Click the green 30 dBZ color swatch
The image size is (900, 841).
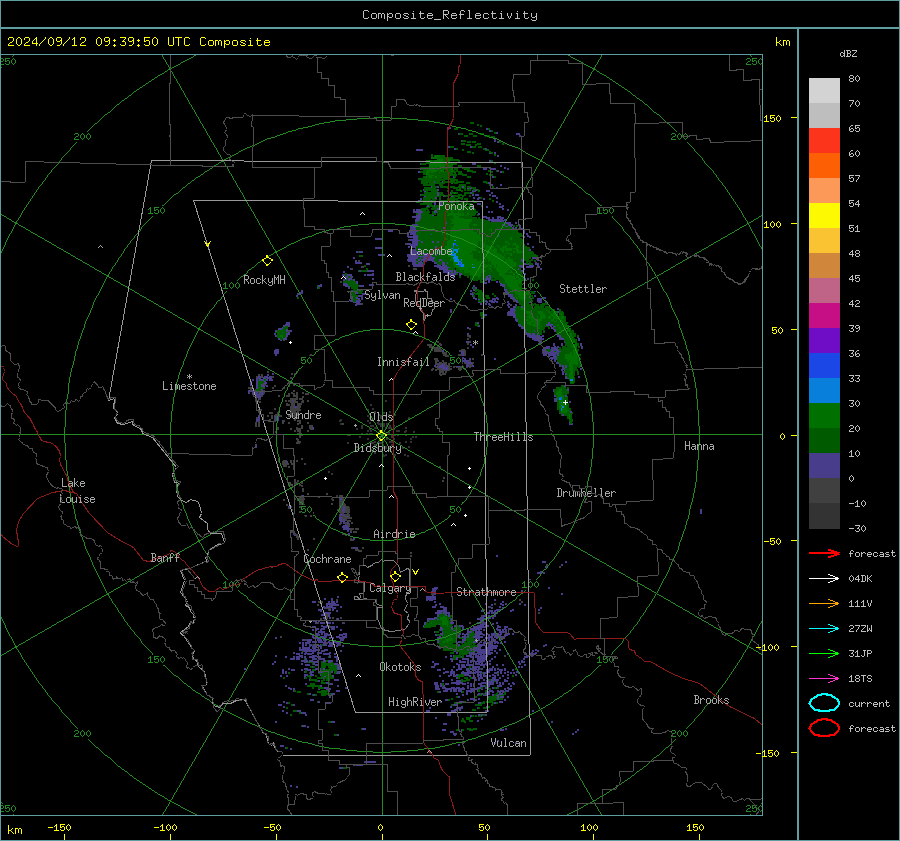click(x=824, y=415)
